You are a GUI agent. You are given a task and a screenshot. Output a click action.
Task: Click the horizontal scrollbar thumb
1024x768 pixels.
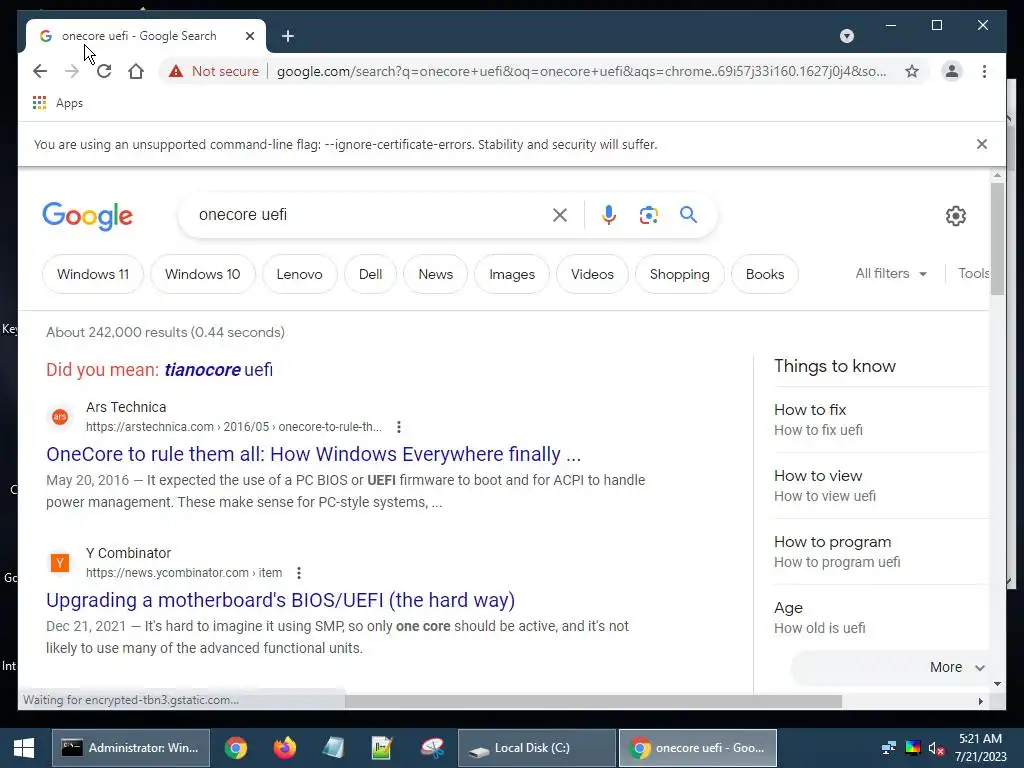pos(594,701)
